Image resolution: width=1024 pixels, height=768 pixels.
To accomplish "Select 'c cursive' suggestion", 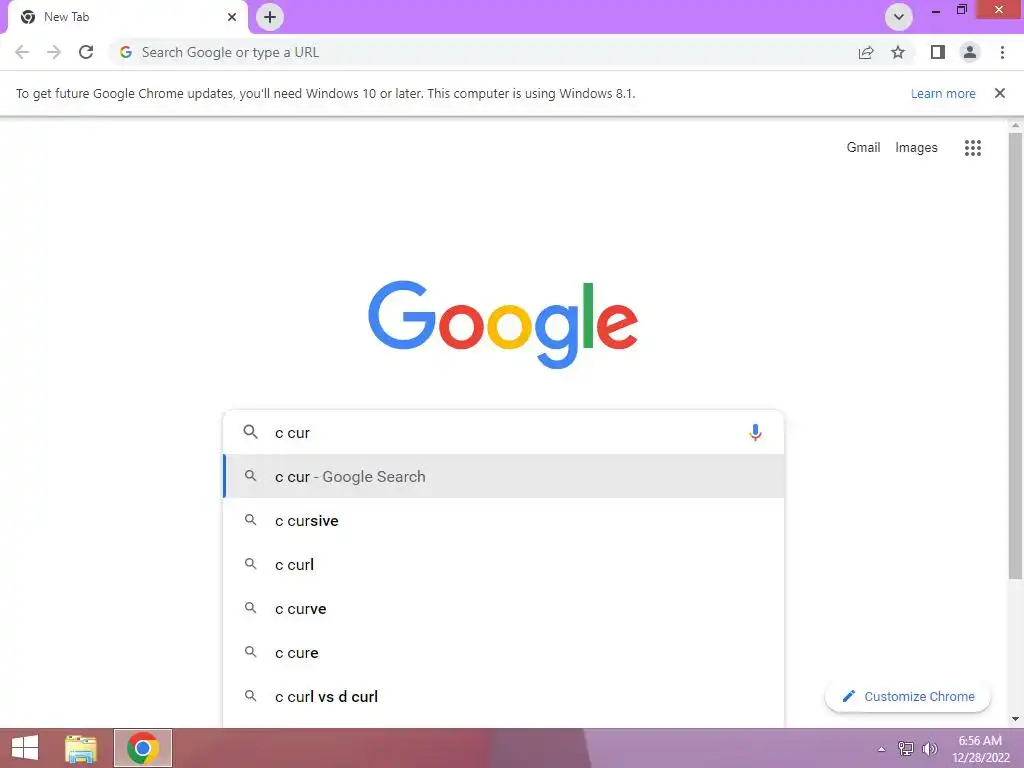I will tap(503, 520).
